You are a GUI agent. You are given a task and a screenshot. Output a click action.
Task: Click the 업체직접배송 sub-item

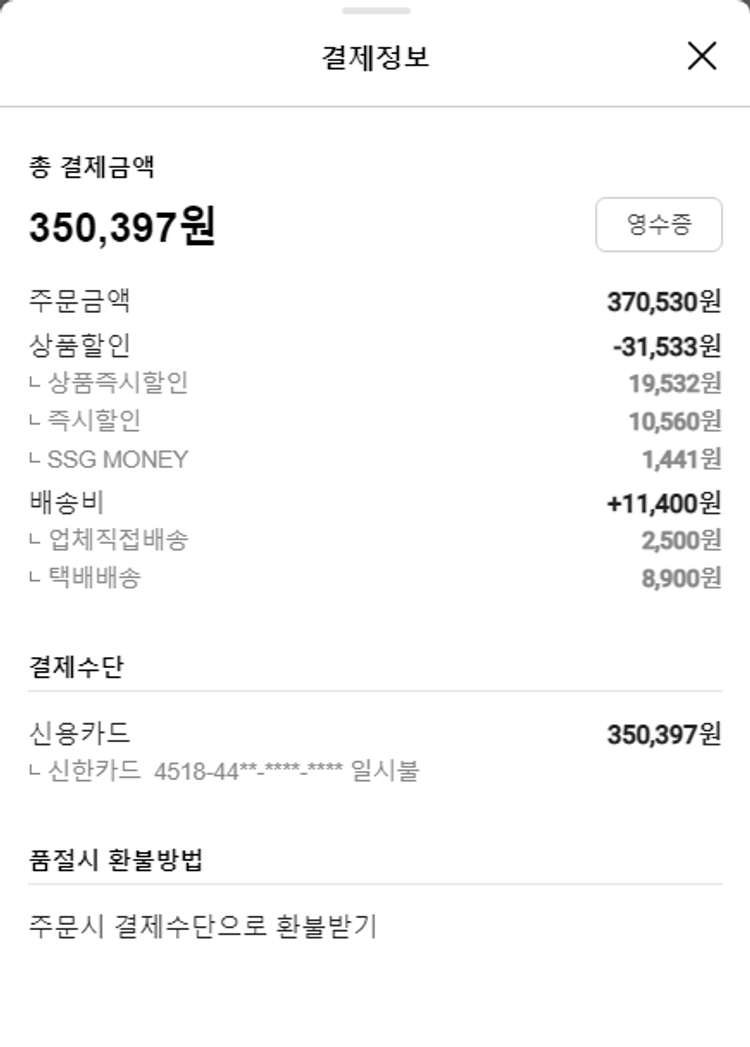[x=117, y=540]
